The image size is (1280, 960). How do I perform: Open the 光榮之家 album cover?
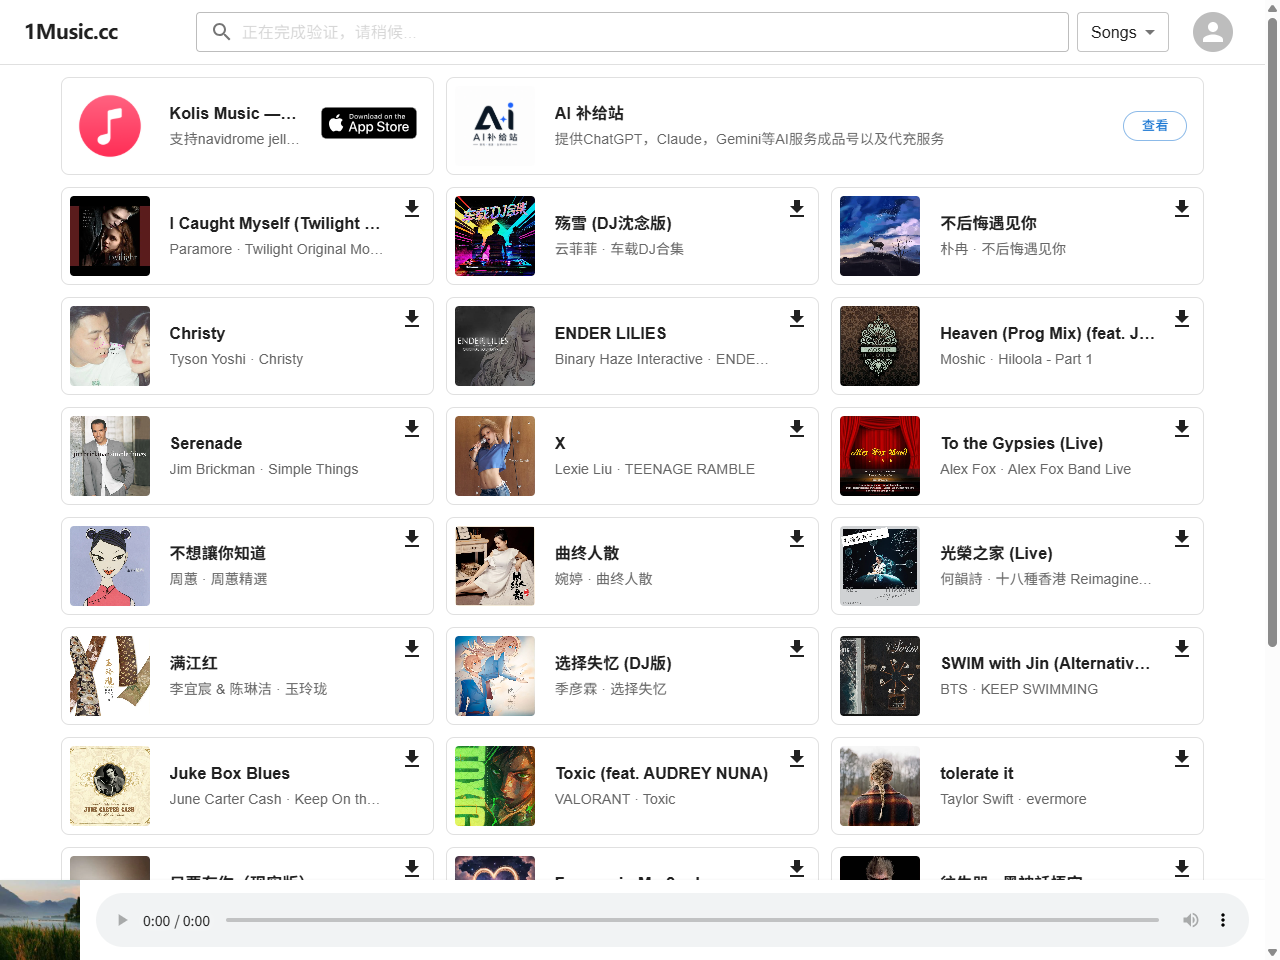(x=880, y=566)
